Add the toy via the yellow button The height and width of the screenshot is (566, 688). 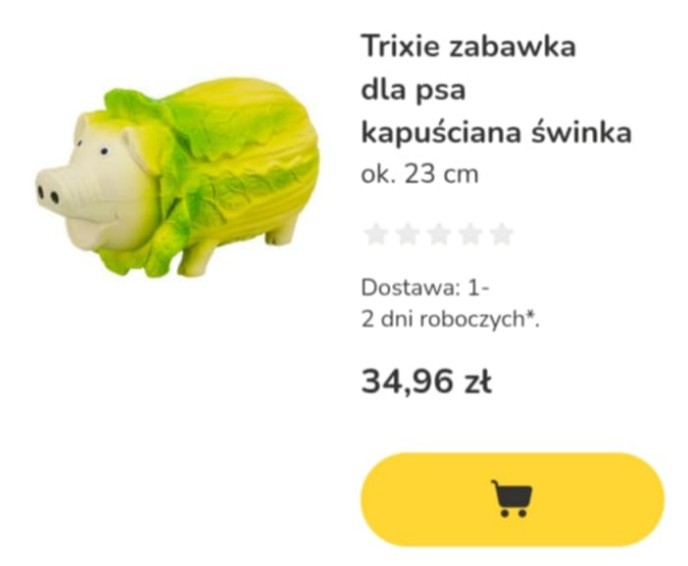click(x=512, y=499)
